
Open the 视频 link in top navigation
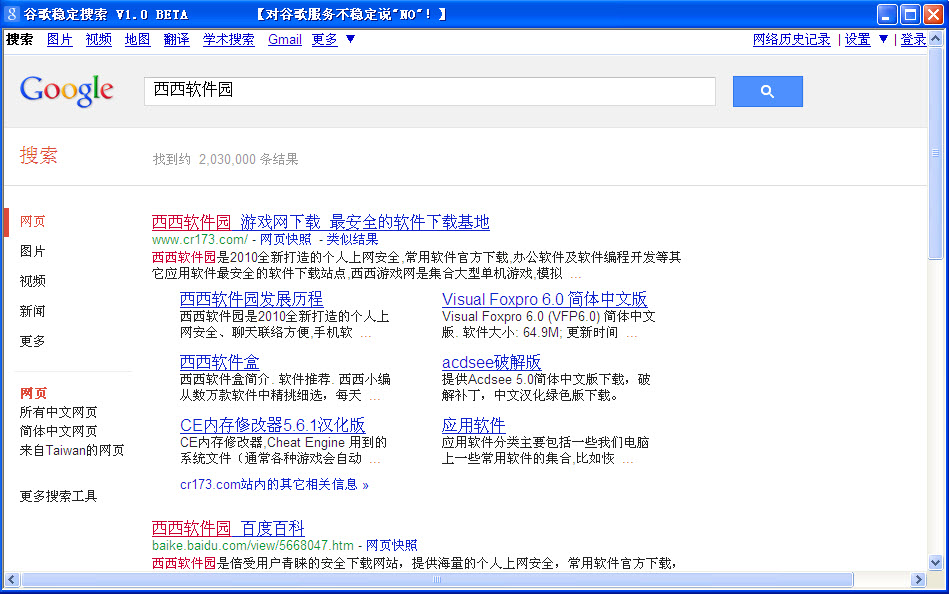click(99, 39)
